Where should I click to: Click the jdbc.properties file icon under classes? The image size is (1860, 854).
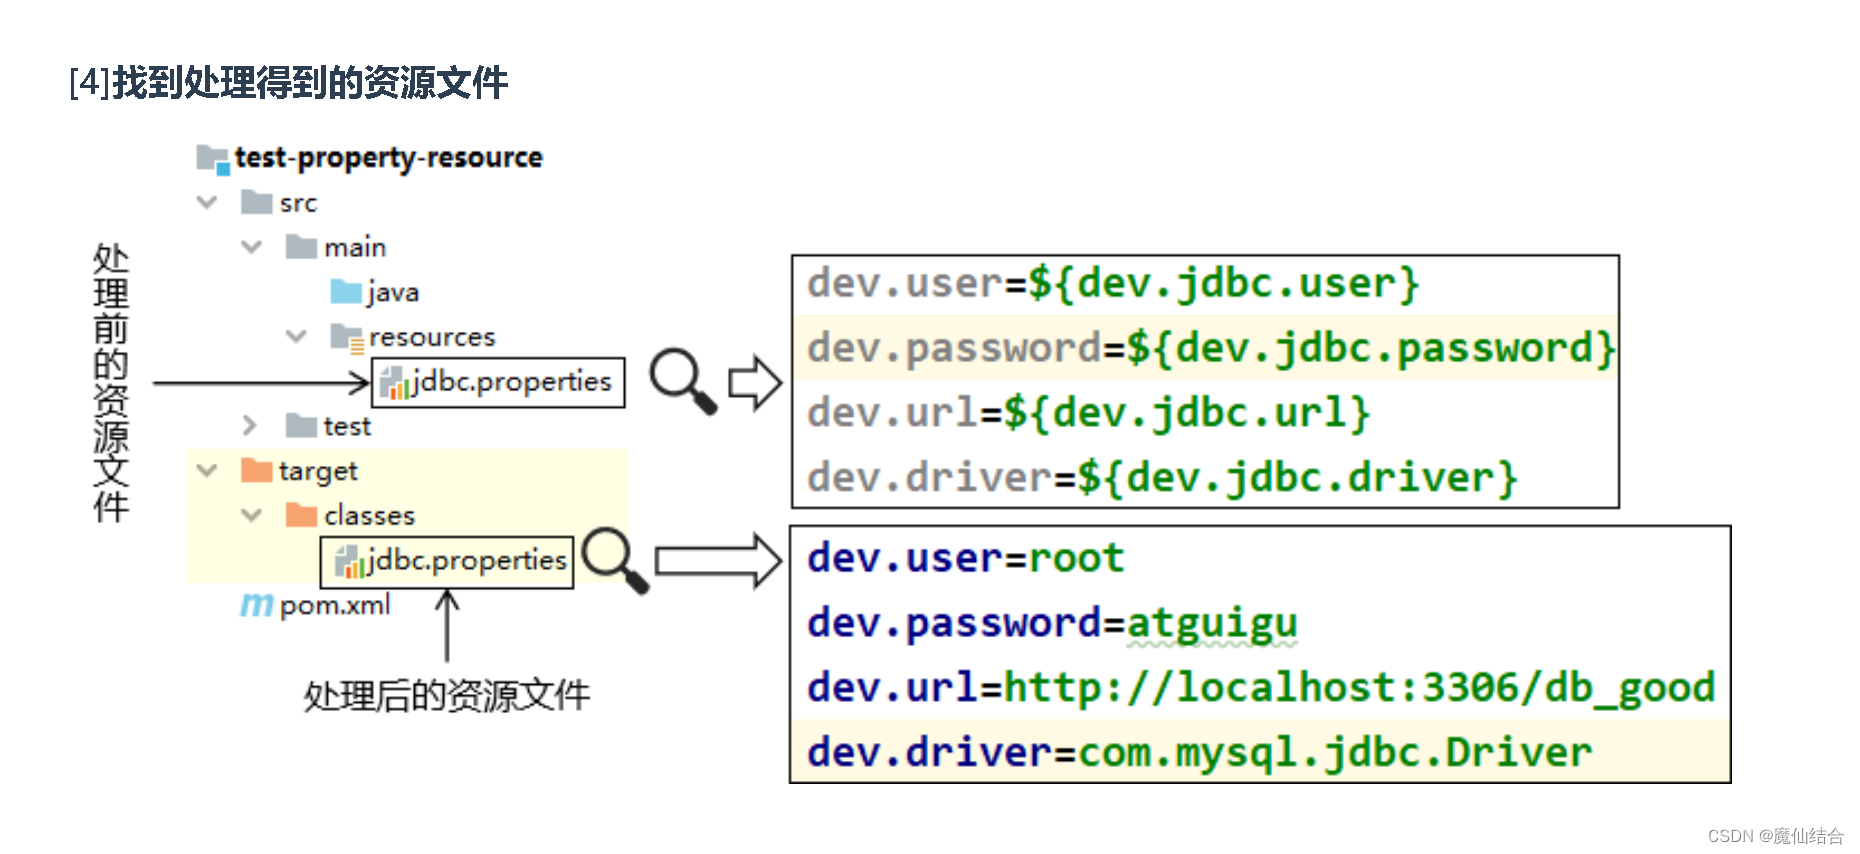point(349,562)
